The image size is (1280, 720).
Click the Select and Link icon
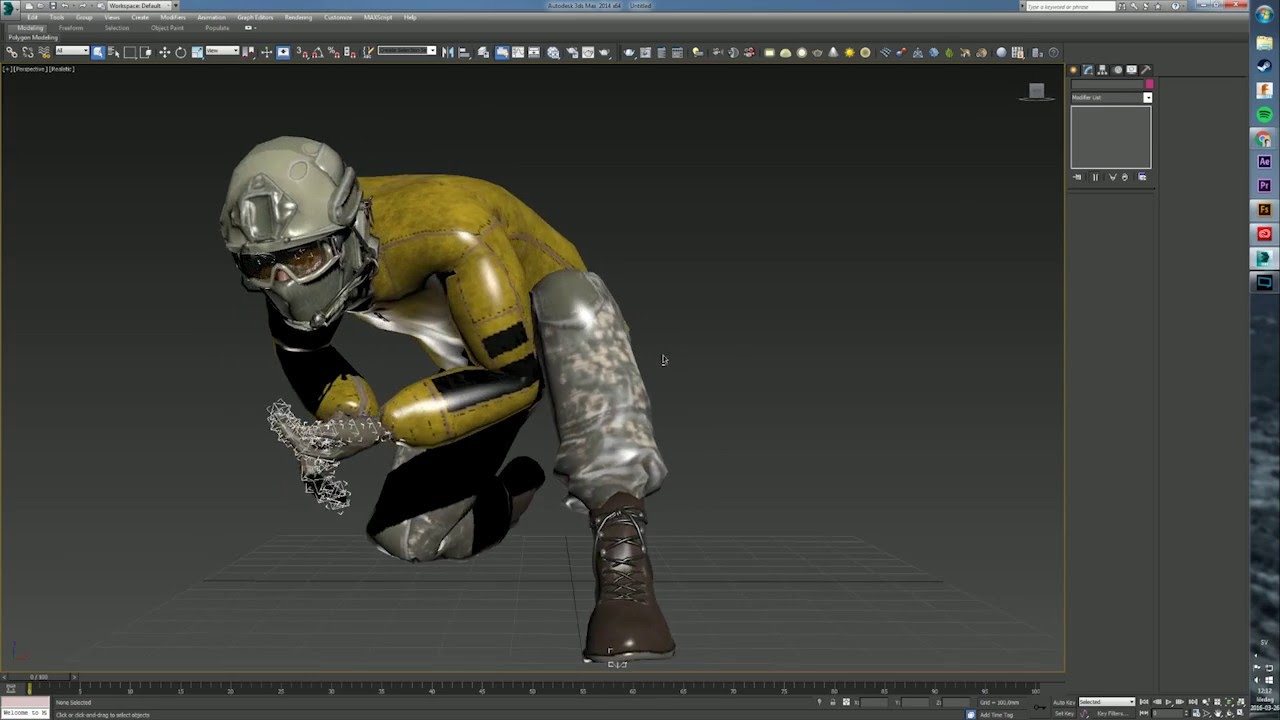12,52
